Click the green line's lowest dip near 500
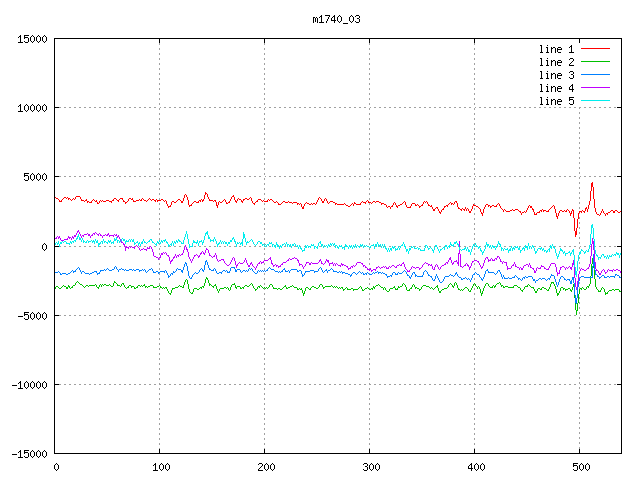The width and height of the screenshot is (640, 480). click(x=576, y=314)
